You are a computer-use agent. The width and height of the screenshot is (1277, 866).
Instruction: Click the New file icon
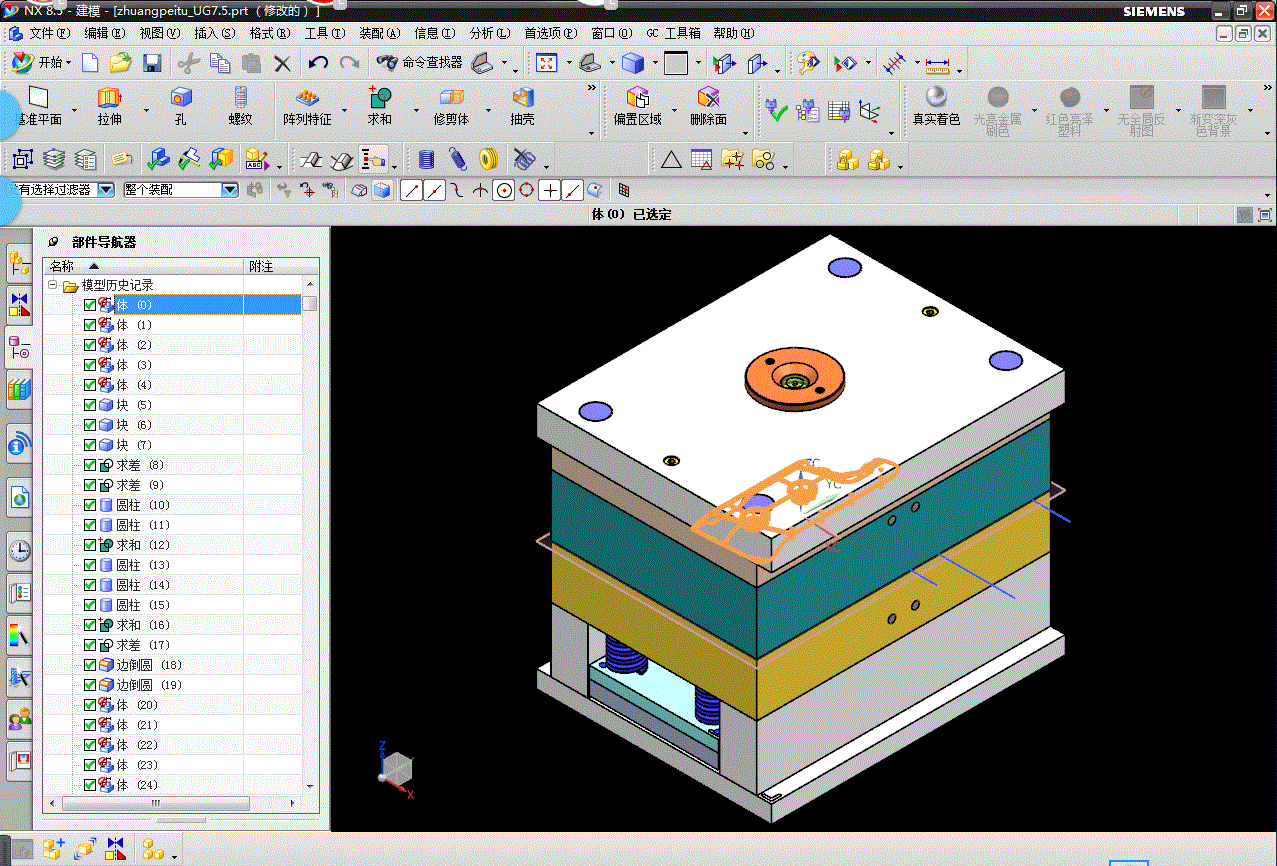90,63
